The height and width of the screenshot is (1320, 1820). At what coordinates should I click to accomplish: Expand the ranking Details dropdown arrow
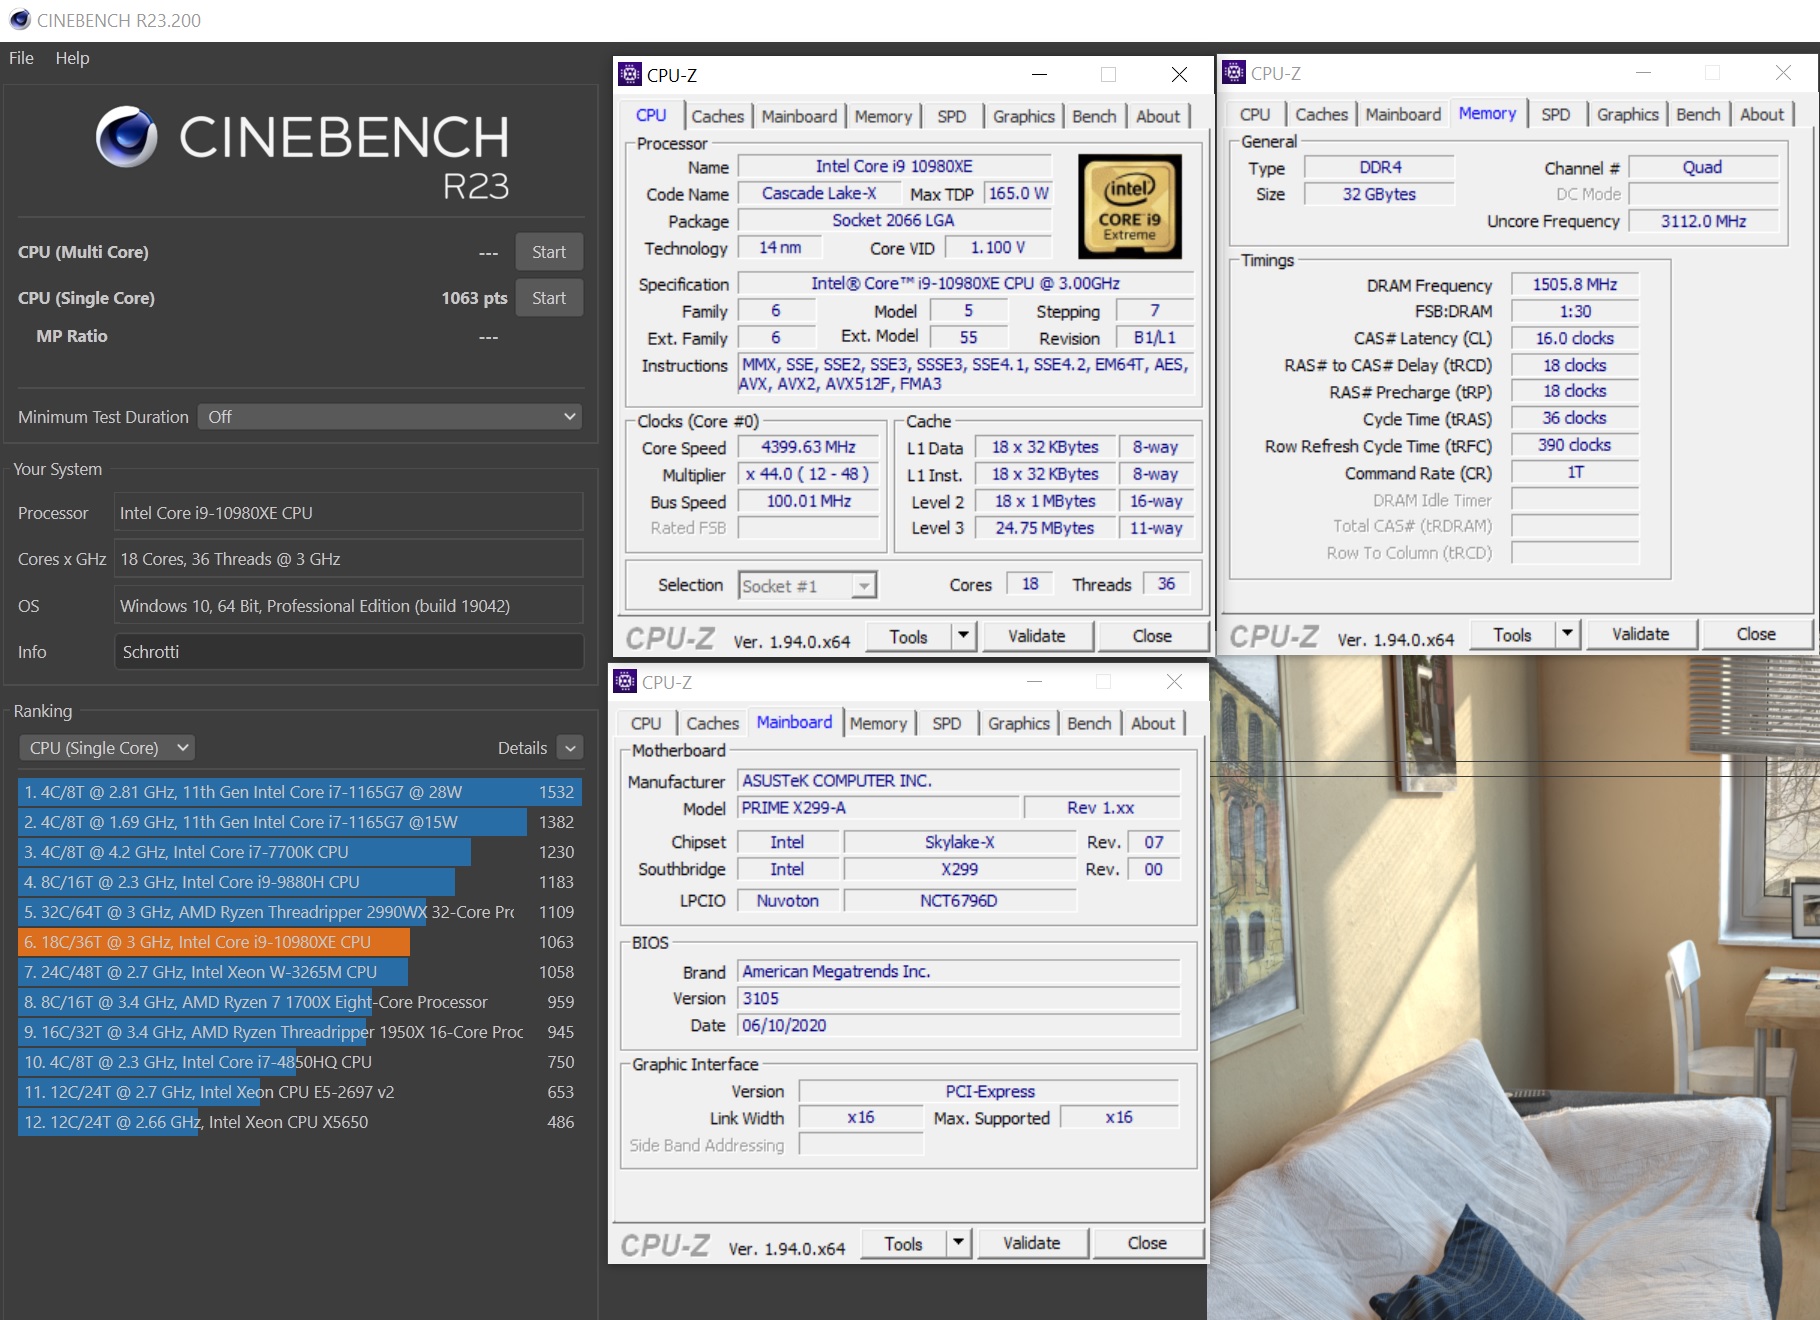pos(570,748)
